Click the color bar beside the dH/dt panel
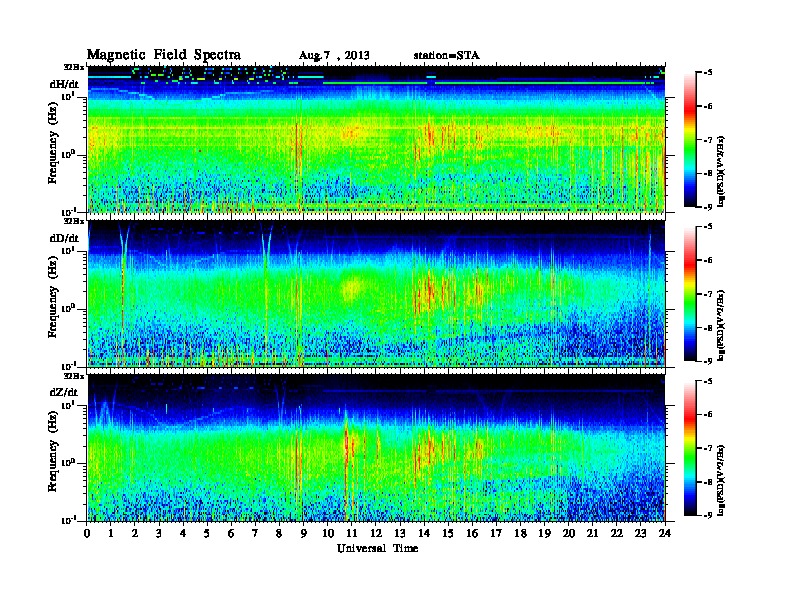This screenshot has height=612, width=792. (x=690, y=139)
